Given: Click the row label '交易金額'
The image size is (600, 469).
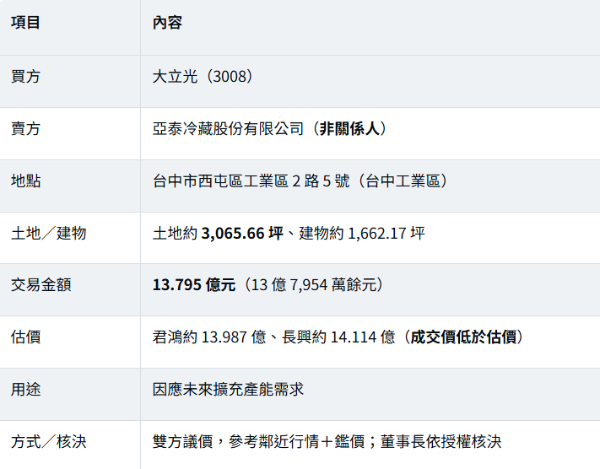Looking at the screenshot, I should (x=41, y=285).
